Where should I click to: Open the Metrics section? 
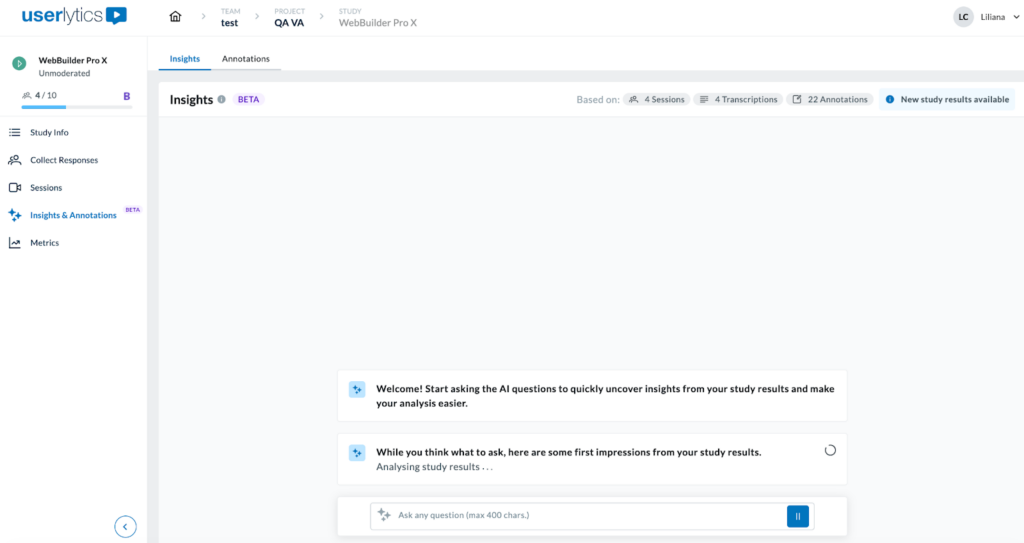(44, 243)
